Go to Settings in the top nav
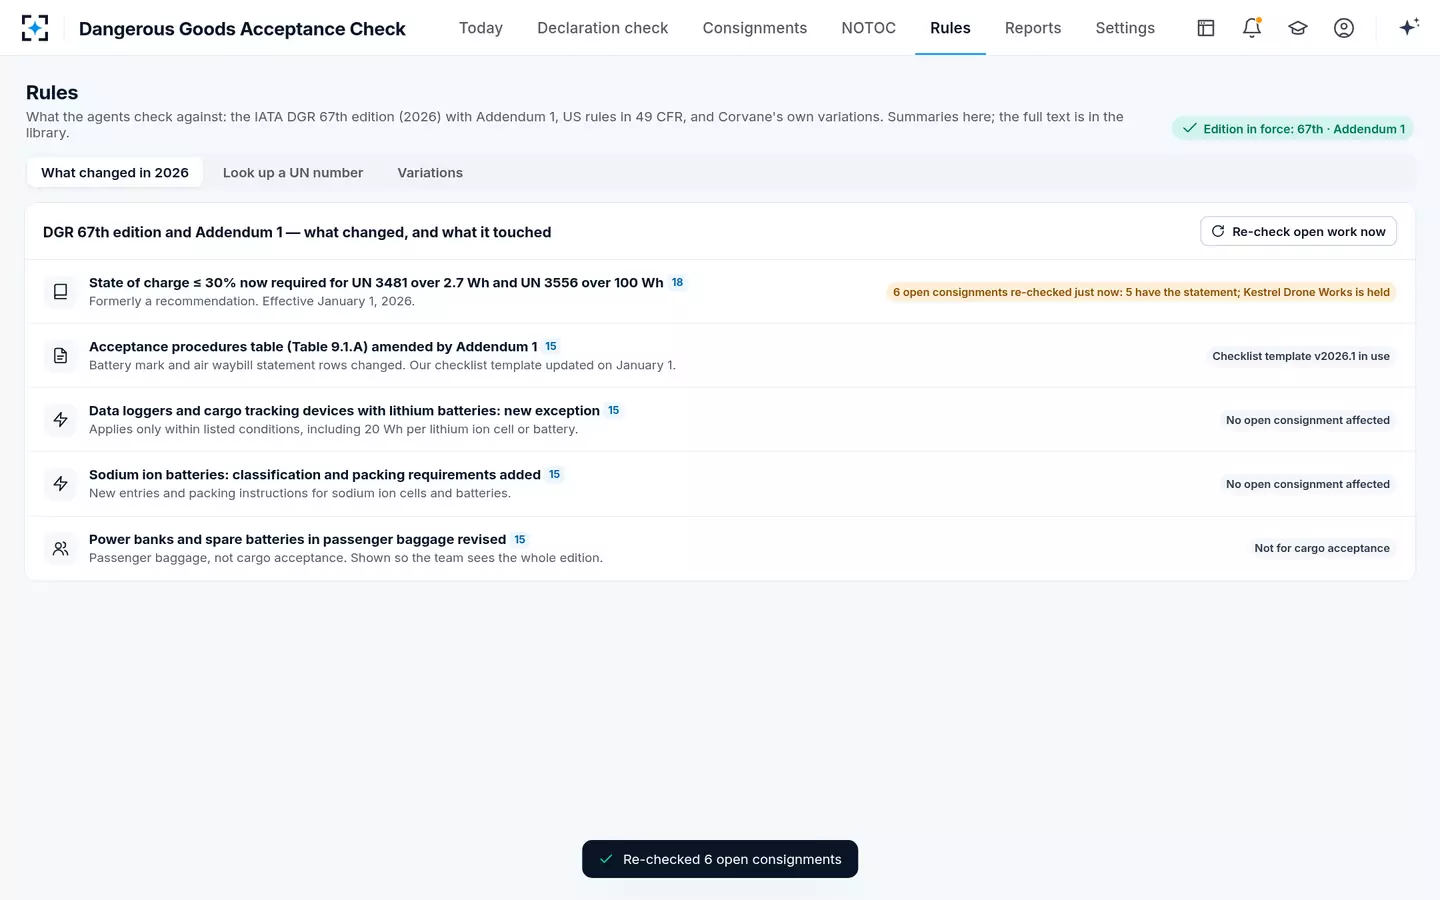 1125,28
